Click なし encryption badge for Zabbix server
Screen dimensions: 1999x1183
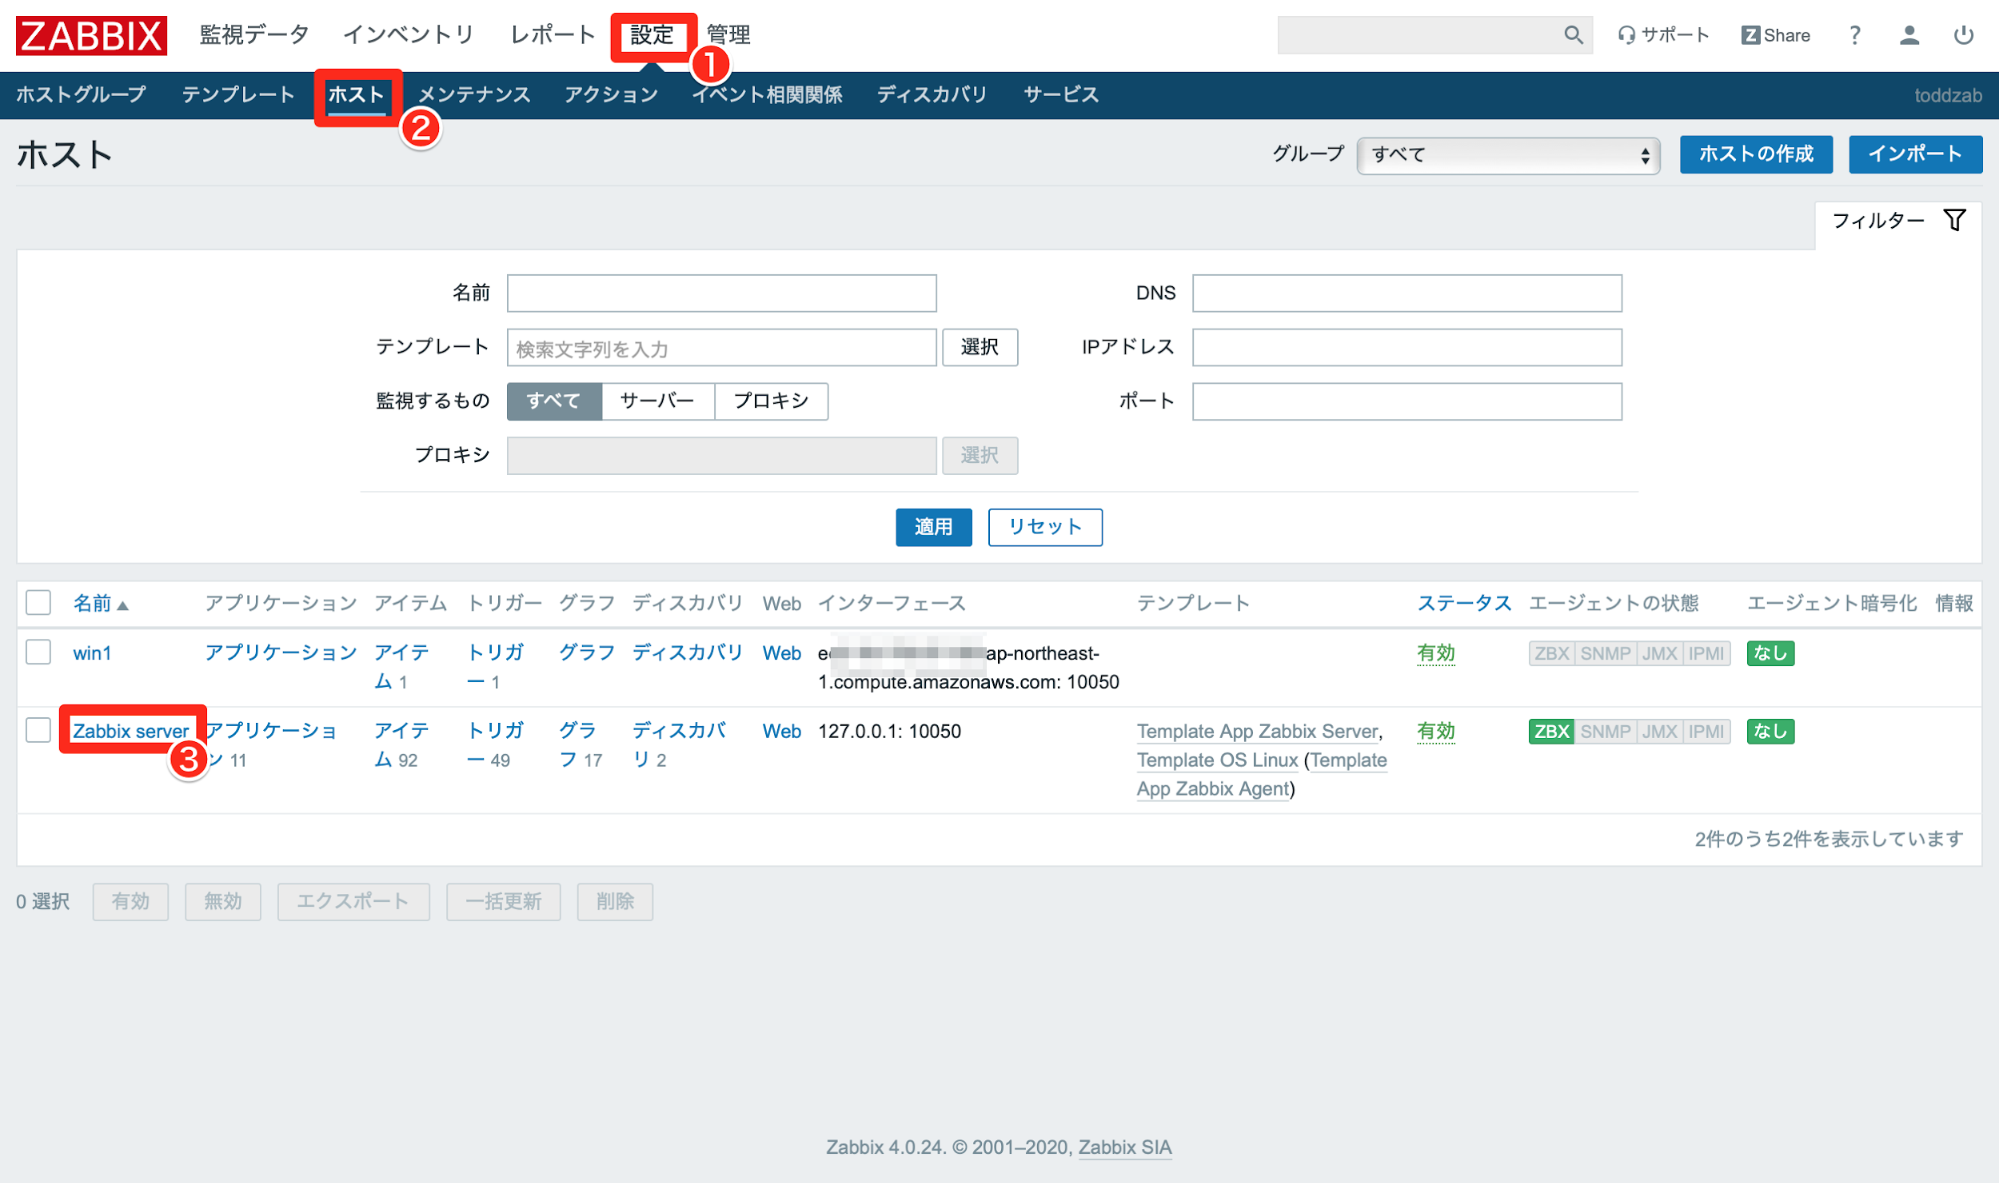tap(1770, 731)
